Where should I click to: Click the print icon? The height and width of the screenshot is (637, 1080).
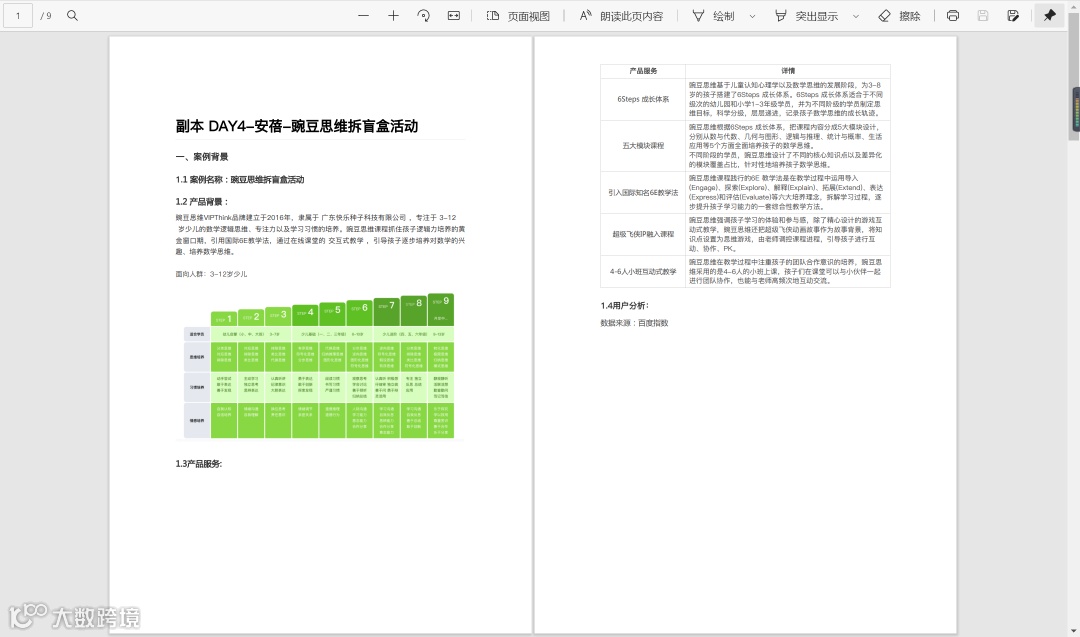click(x=953, y=15)
